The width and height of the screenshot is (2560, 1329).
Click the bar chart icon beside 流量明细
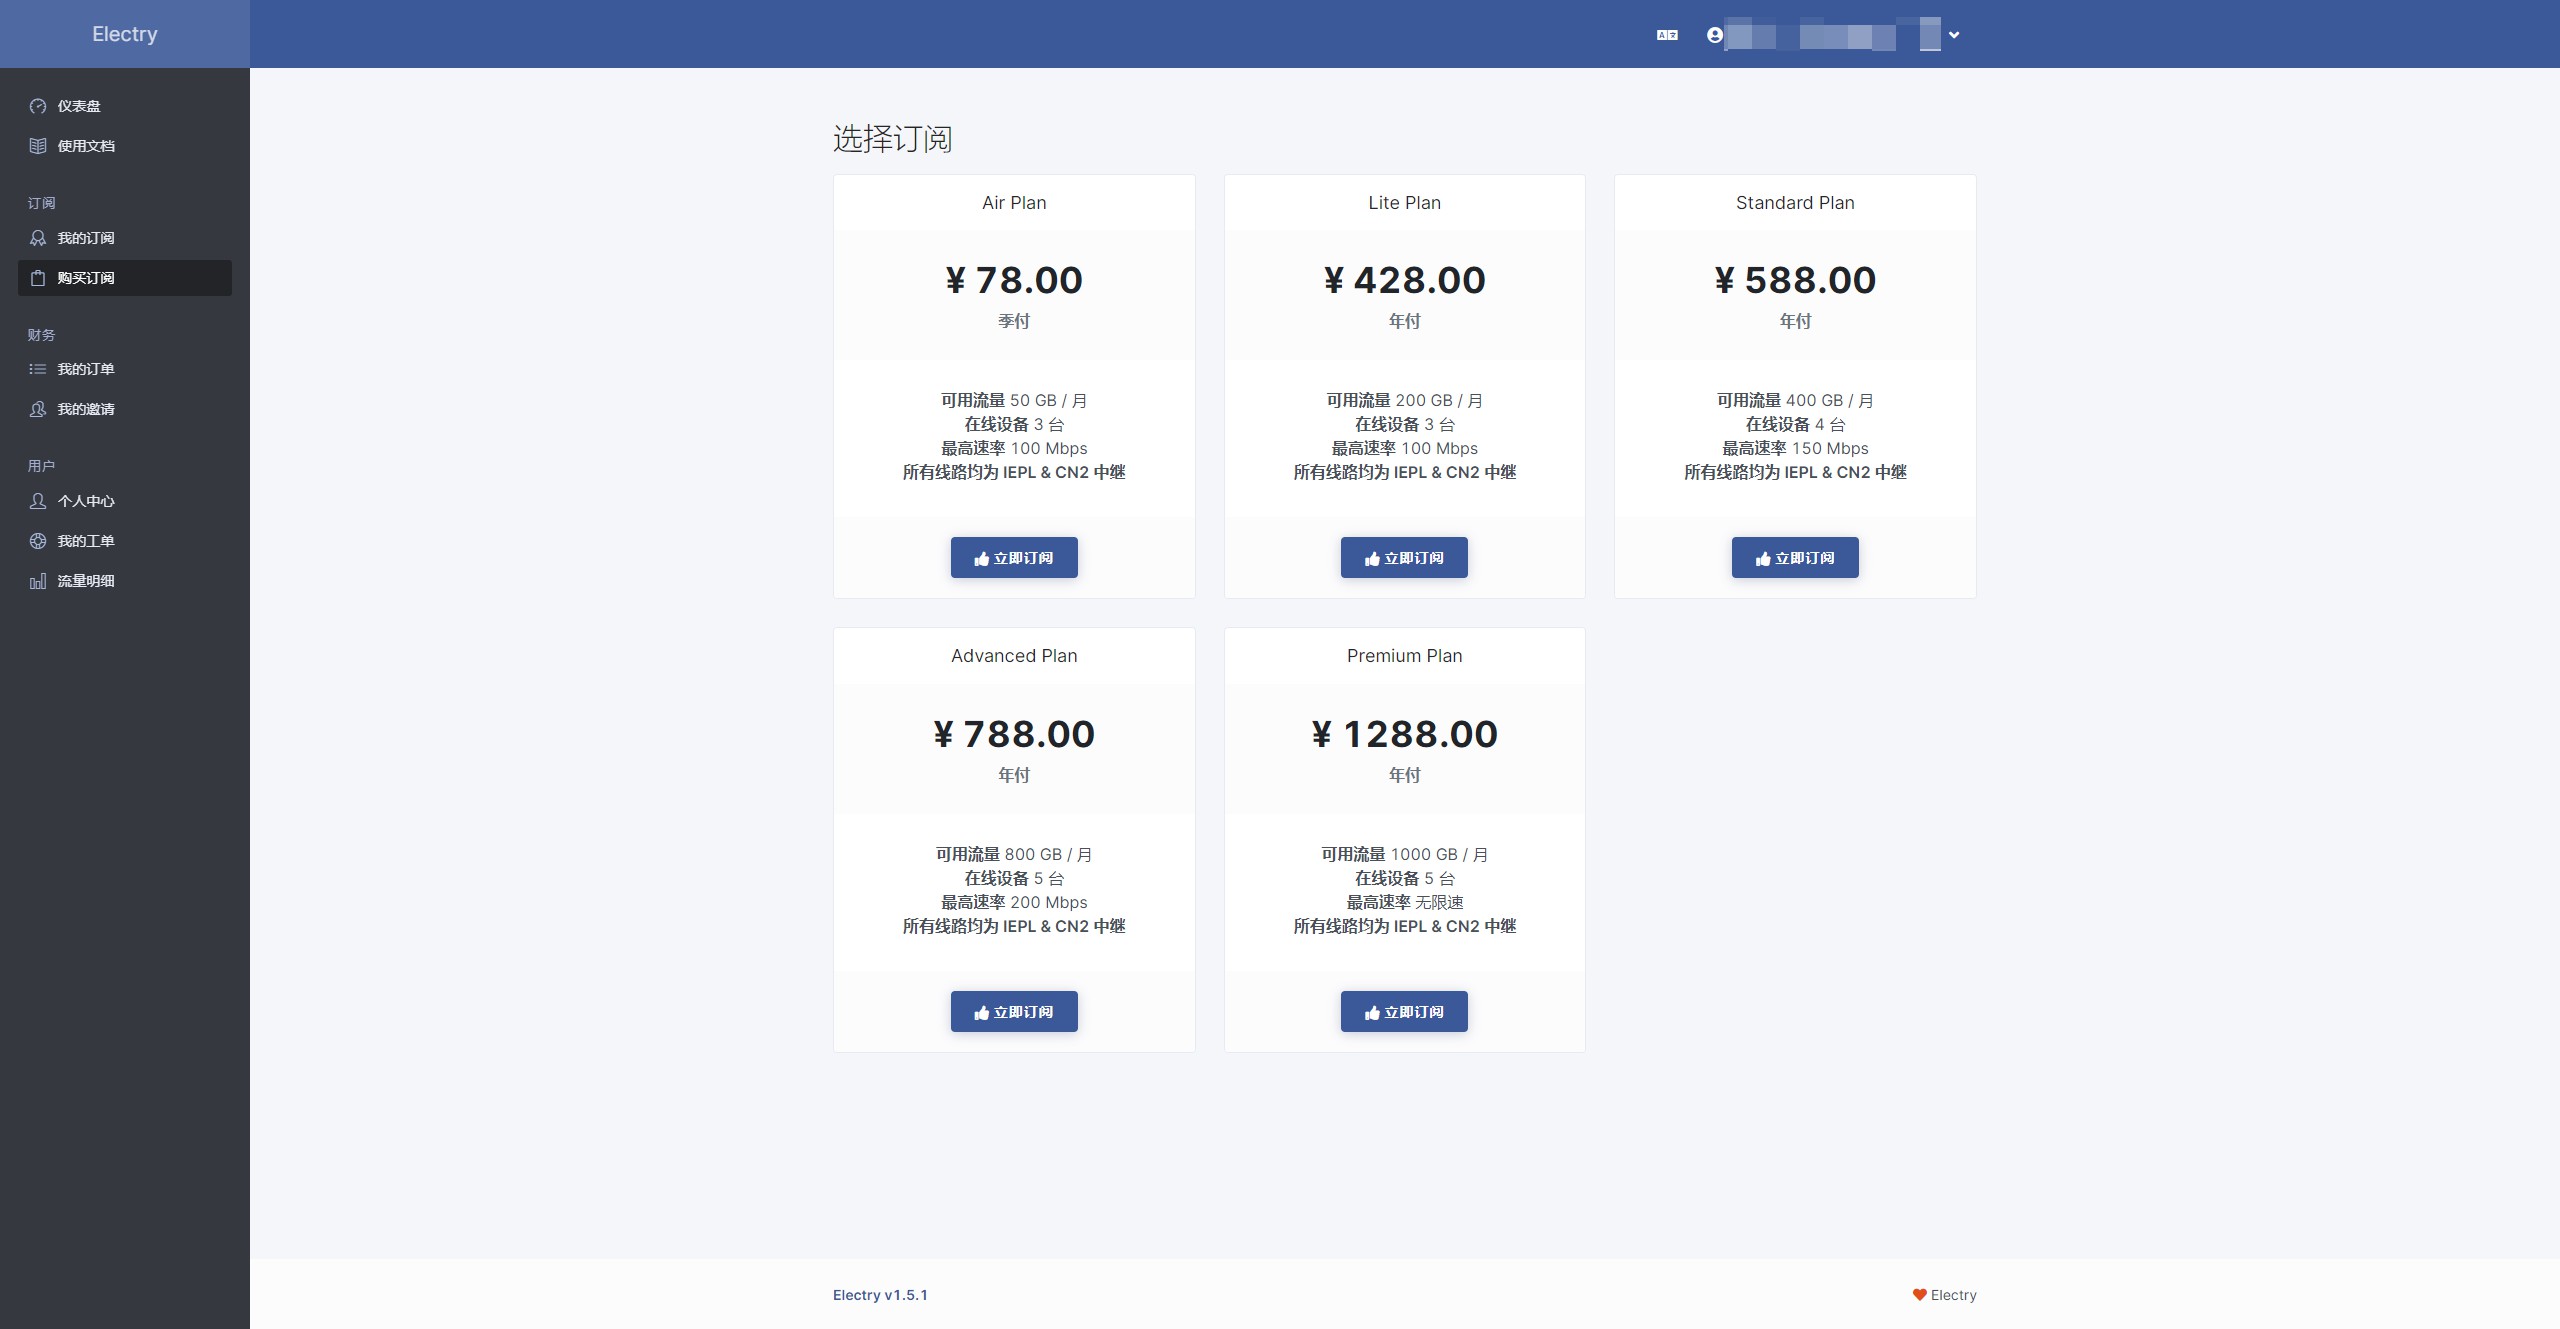coord(38,581)
